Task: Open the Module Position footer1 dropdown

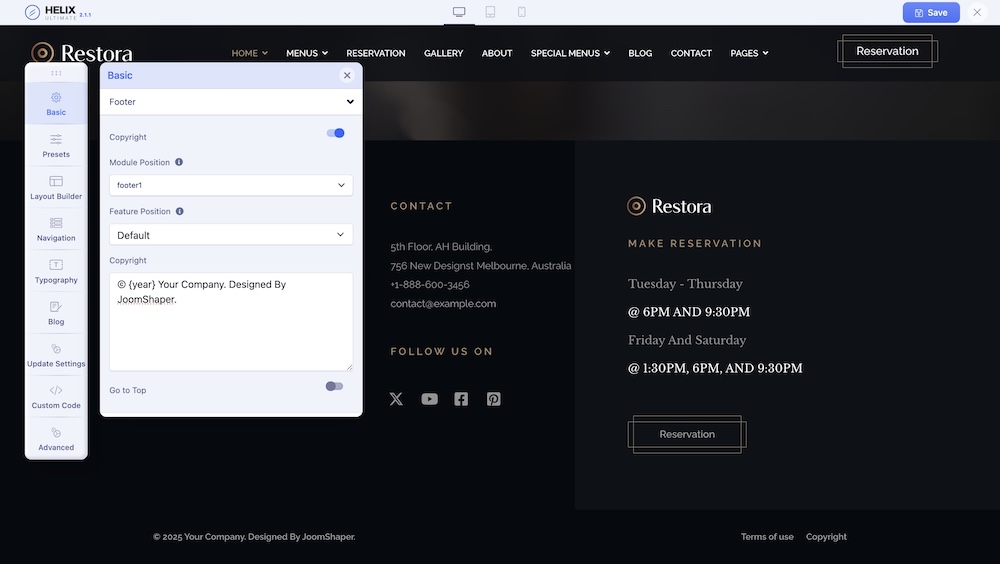Action: pos(231,185)
